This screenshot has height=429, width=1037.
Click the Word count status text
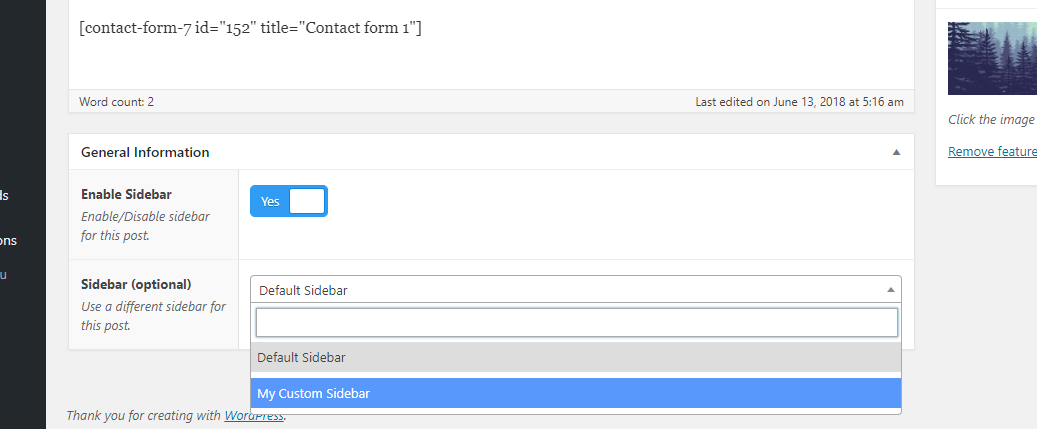[x=117, y=102]
